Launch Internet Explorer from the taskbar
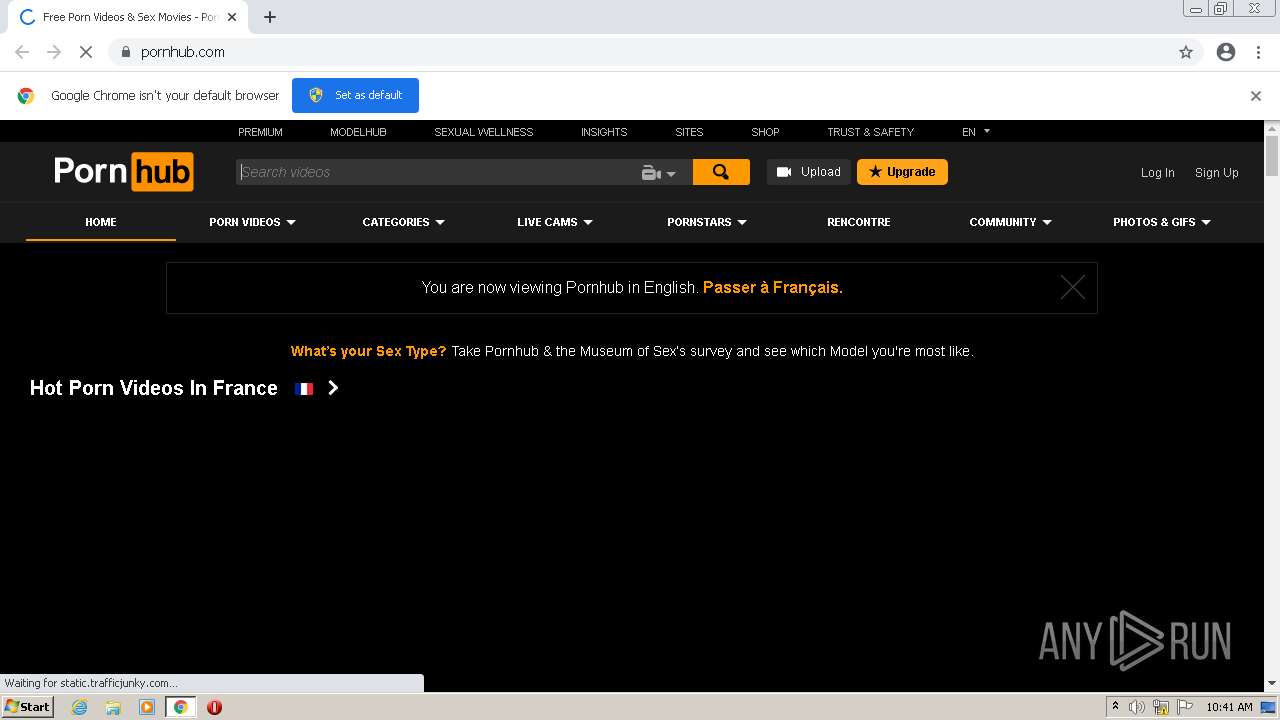This screenshot has height=720, width=1280. coord(79,707)
